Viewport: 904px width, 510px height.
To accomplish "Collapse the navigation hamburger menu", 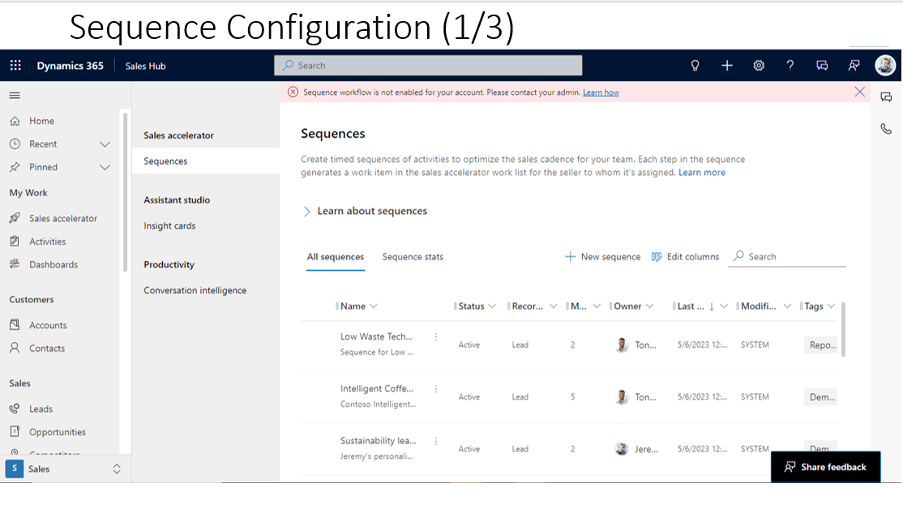I will pyautogui.click(x=15, y=95).
